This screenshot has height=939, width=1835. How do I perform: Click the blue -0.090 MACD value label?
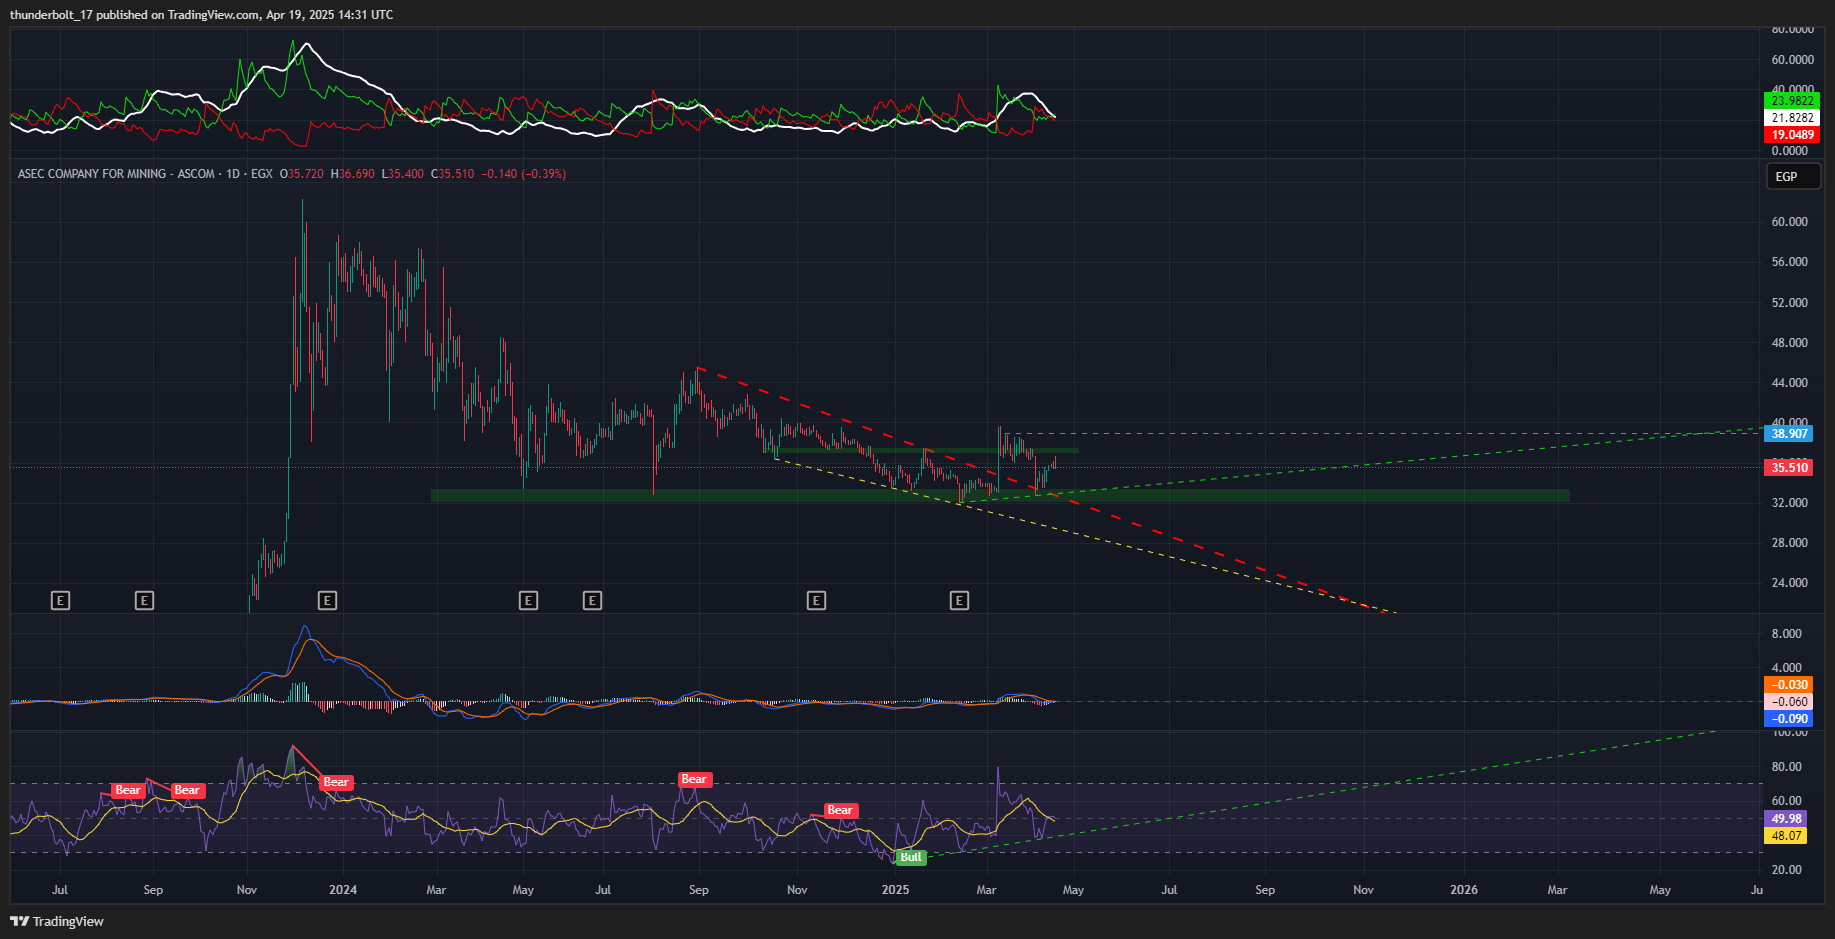tap(1789, 719)
